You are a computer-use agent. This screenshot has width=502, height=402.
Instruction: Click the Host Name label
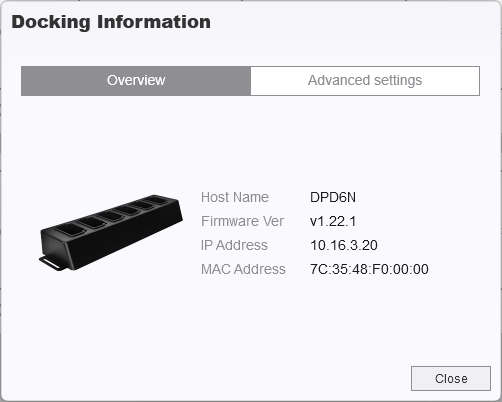pyautogui.click(x=235, y=197)
